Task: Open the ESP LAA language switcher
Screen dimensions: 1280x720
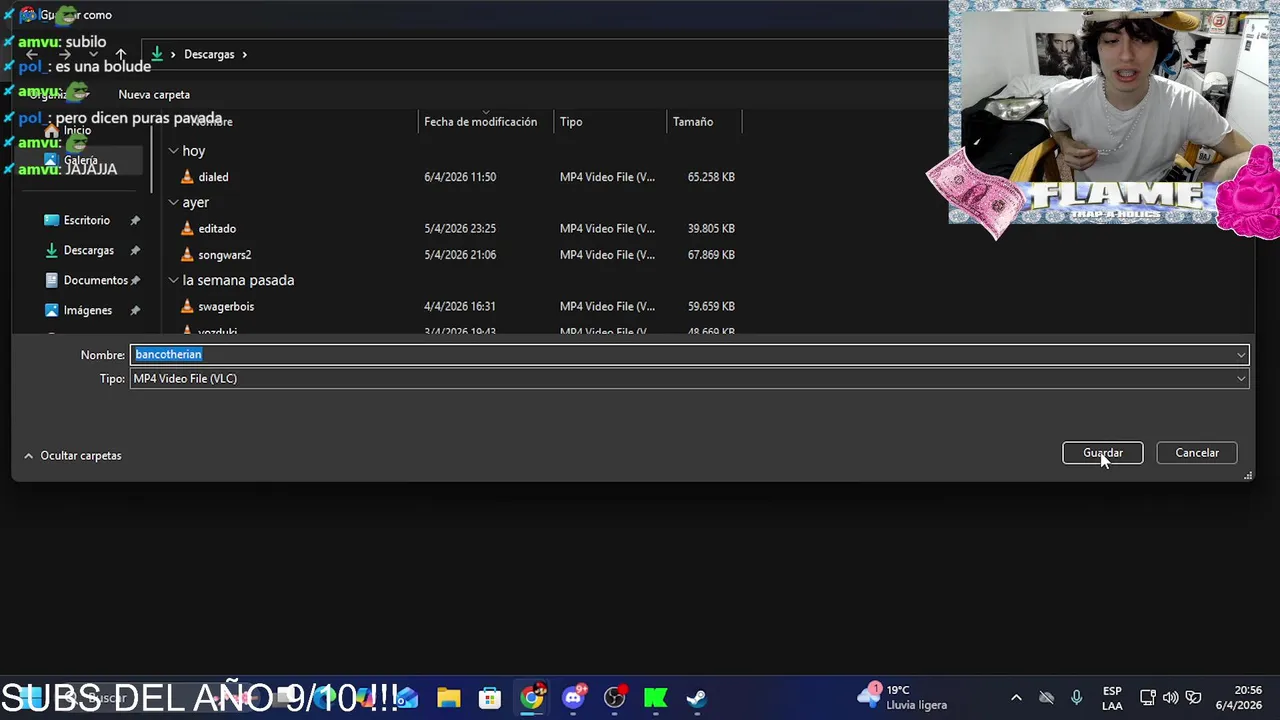Action: coord(1112,698)
